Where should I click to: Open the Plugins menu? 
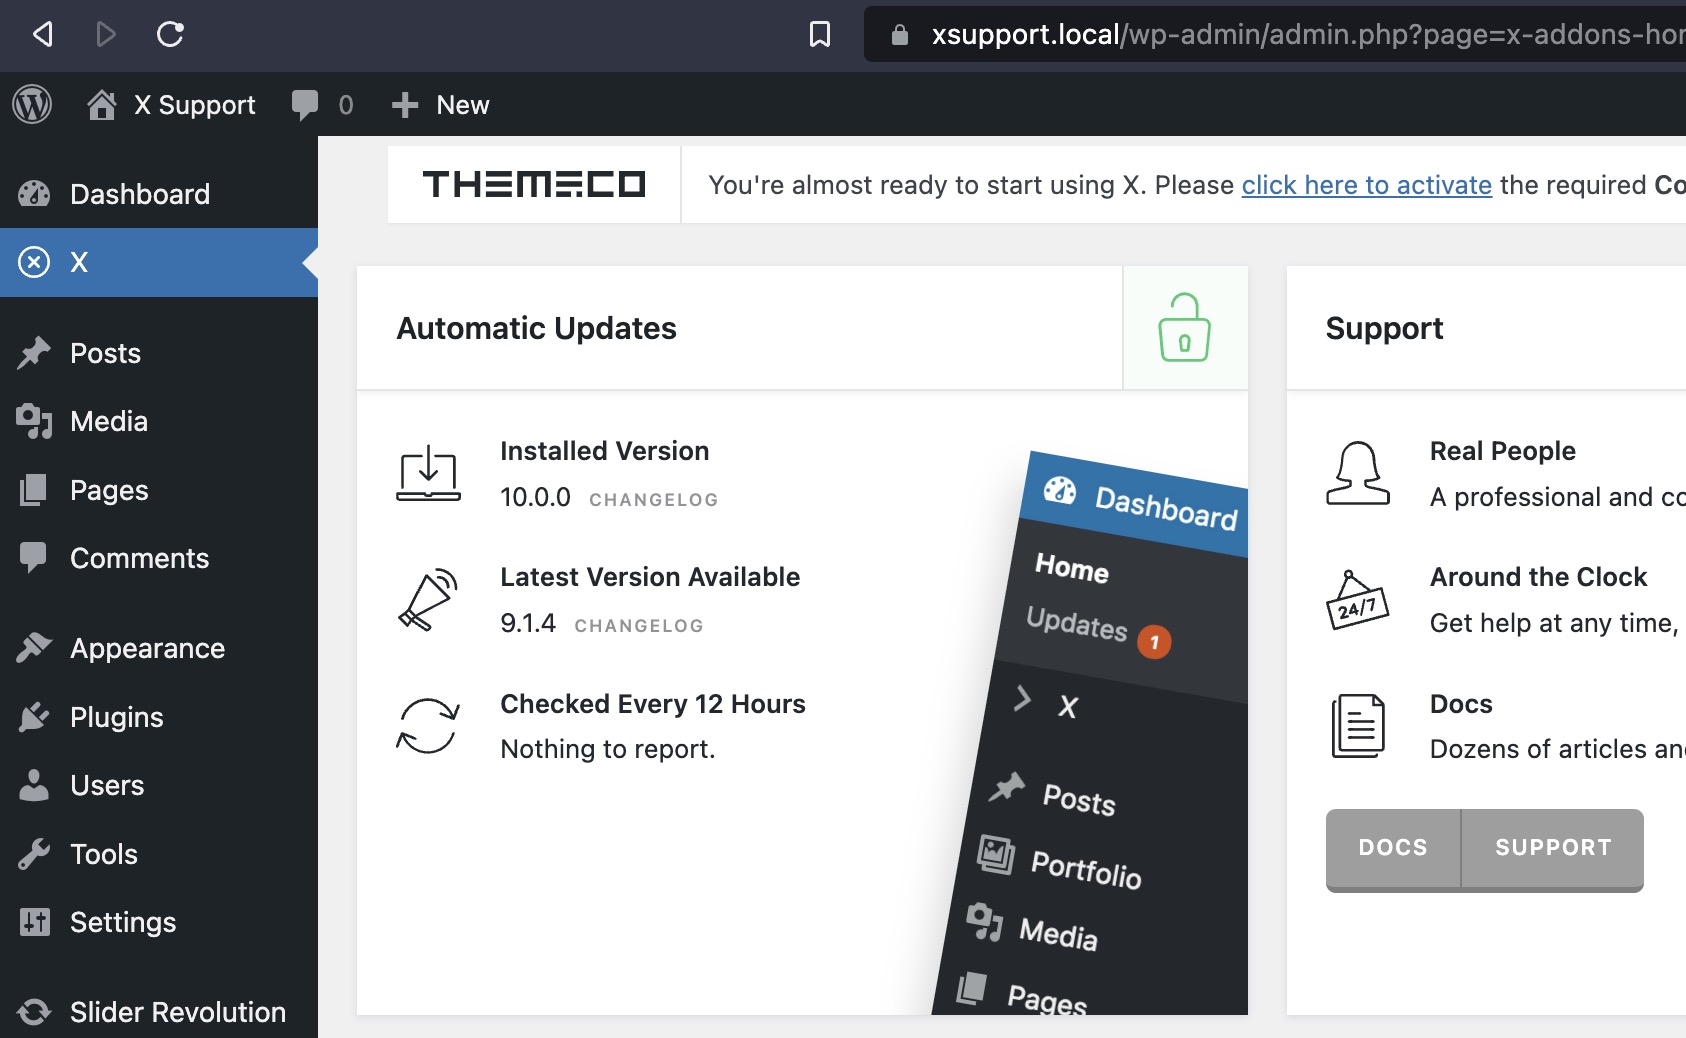click(x=116, y=717)
